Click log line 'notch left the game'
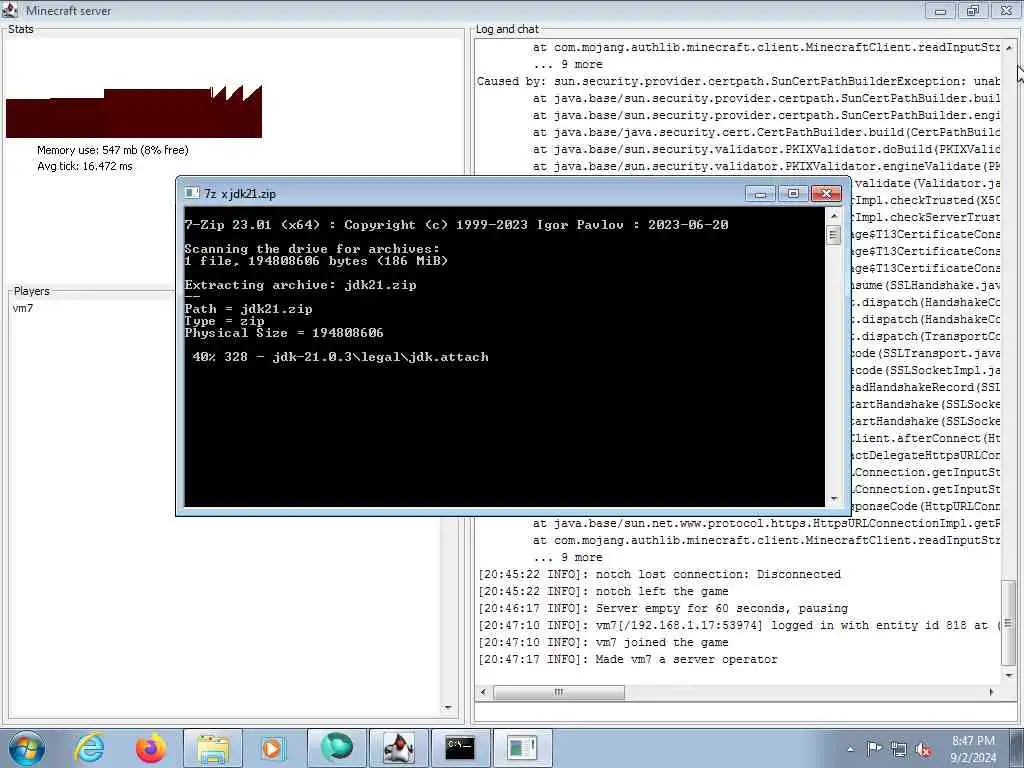Screen dimensions: 1024x768 pyautogui.click(x=603, y=591)
